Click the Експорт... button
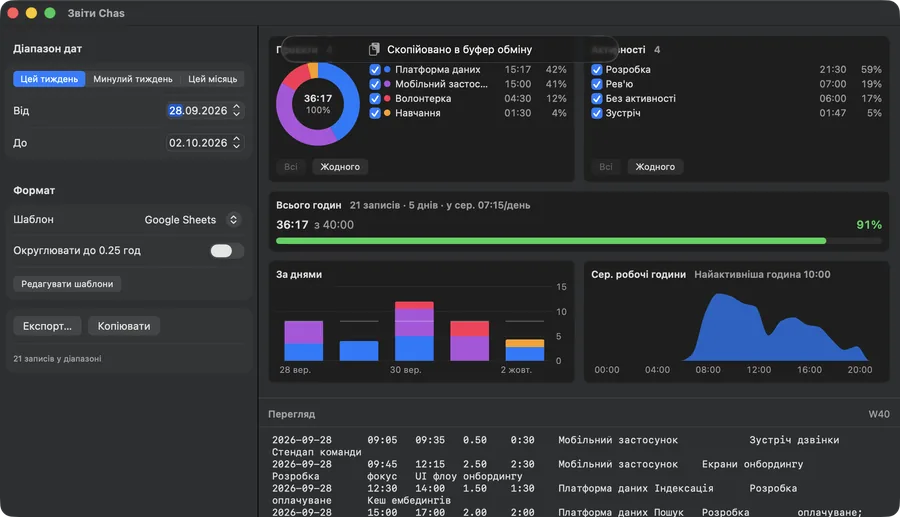Viewport: 900px width, 517px height. click(x=47, y=326)
